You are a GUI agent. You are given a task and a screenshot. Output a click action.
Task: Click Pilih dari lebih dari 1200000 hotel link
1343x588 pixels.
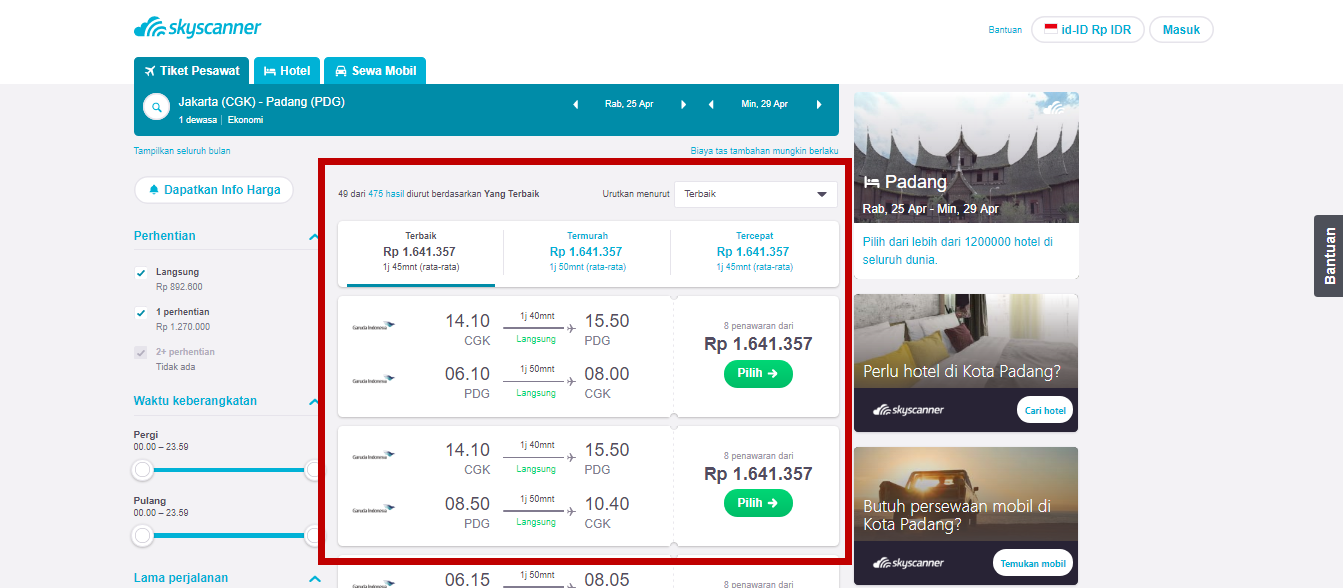pos(958,251)
